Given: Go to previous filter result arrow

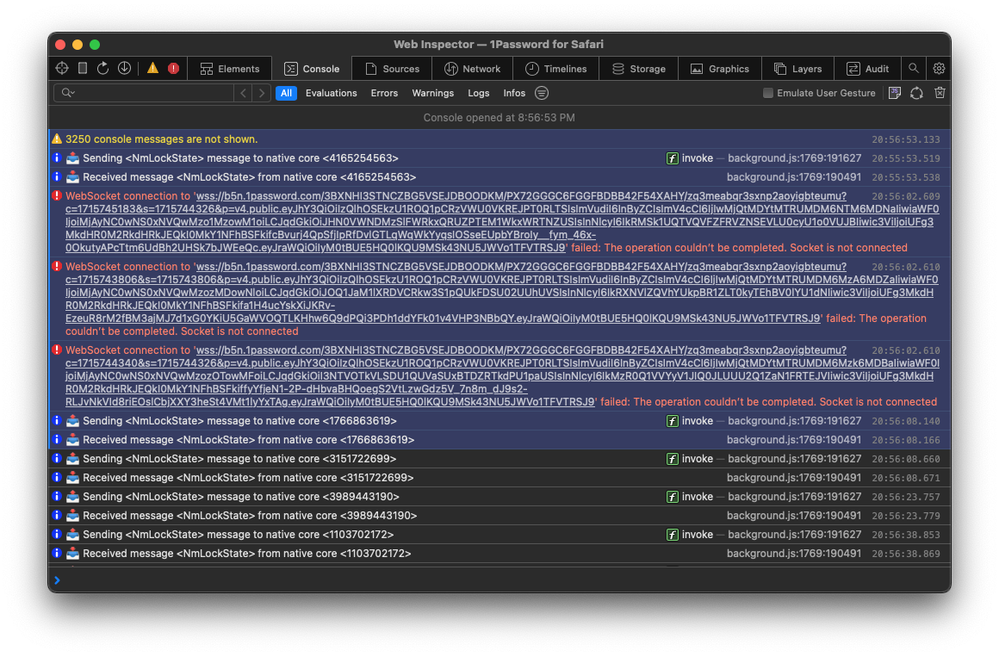Looking at the screenshot, I should pos(243,93).
